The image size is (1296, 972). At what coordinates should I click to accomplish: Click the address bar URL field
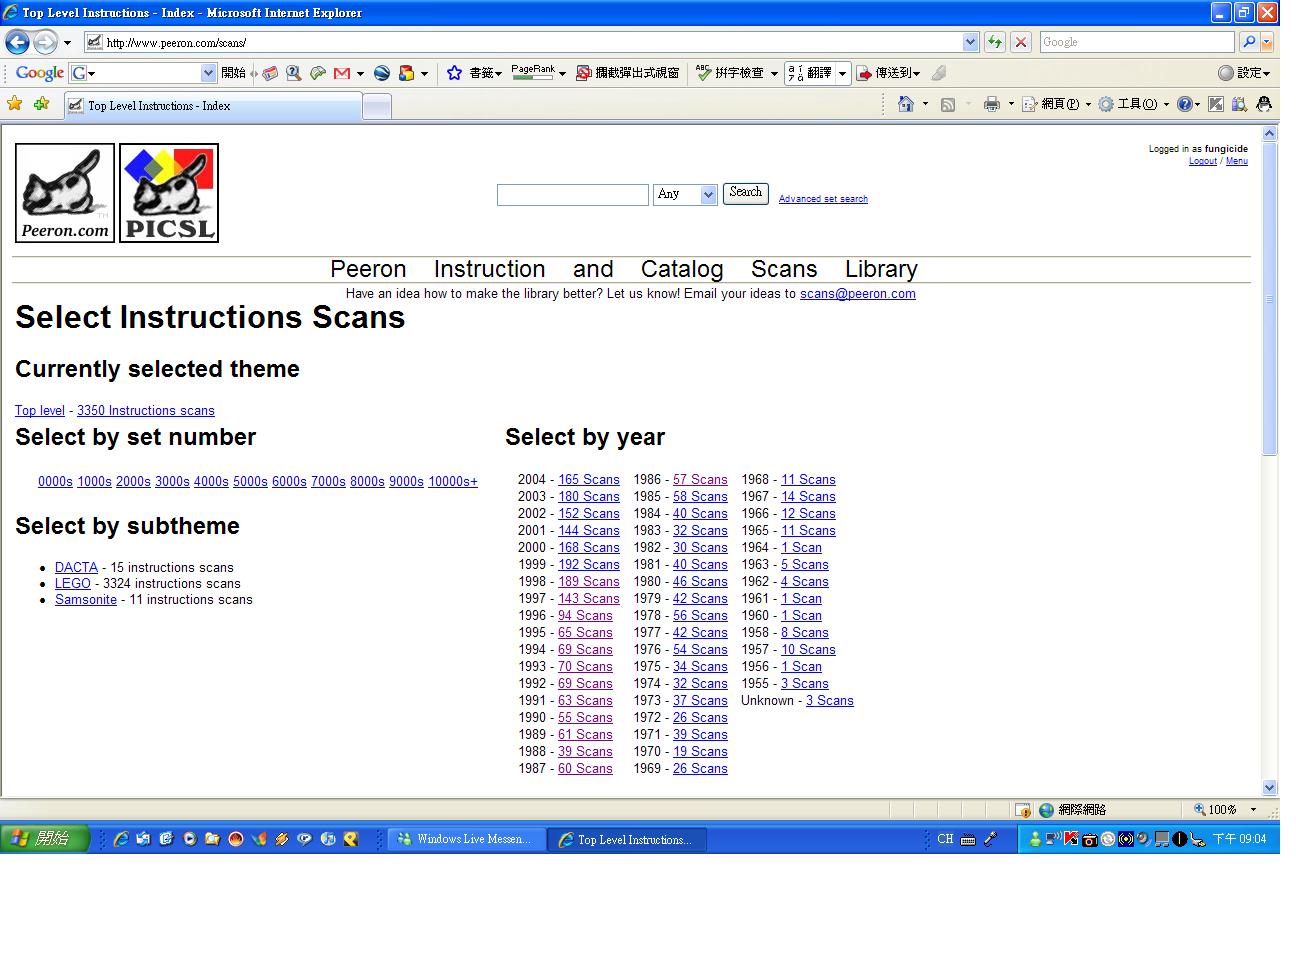point(534,42)
